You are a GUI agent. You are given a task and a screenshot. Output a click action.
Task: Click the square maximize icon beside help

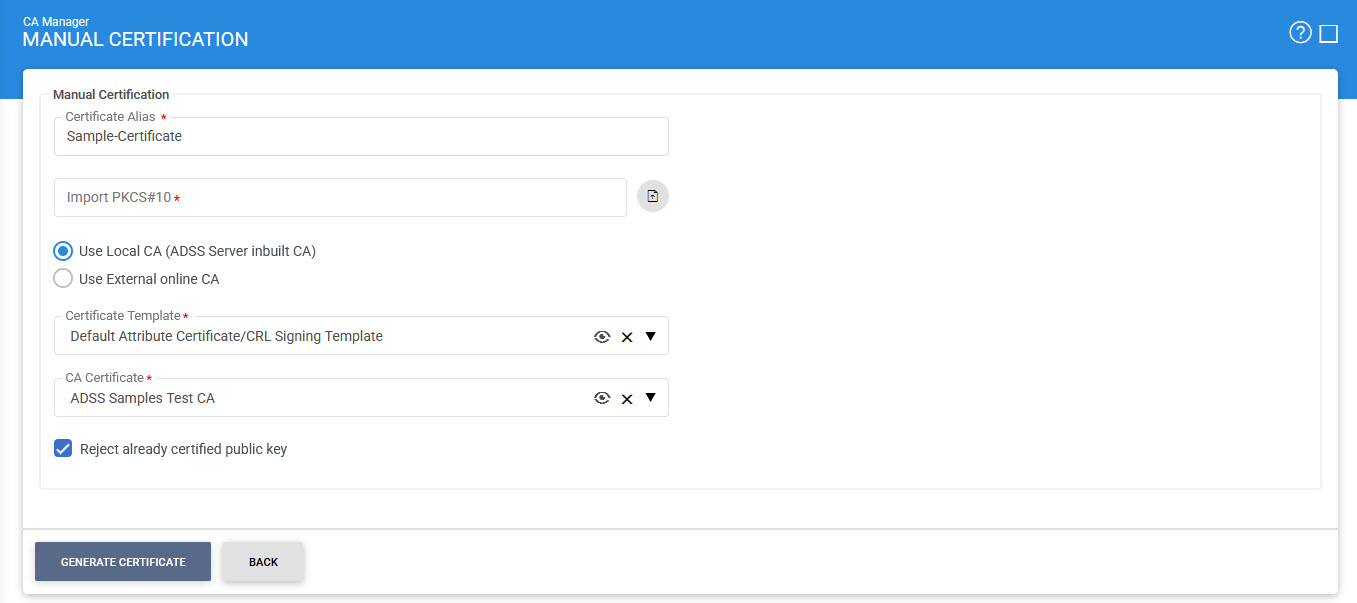coord(1329,34)
